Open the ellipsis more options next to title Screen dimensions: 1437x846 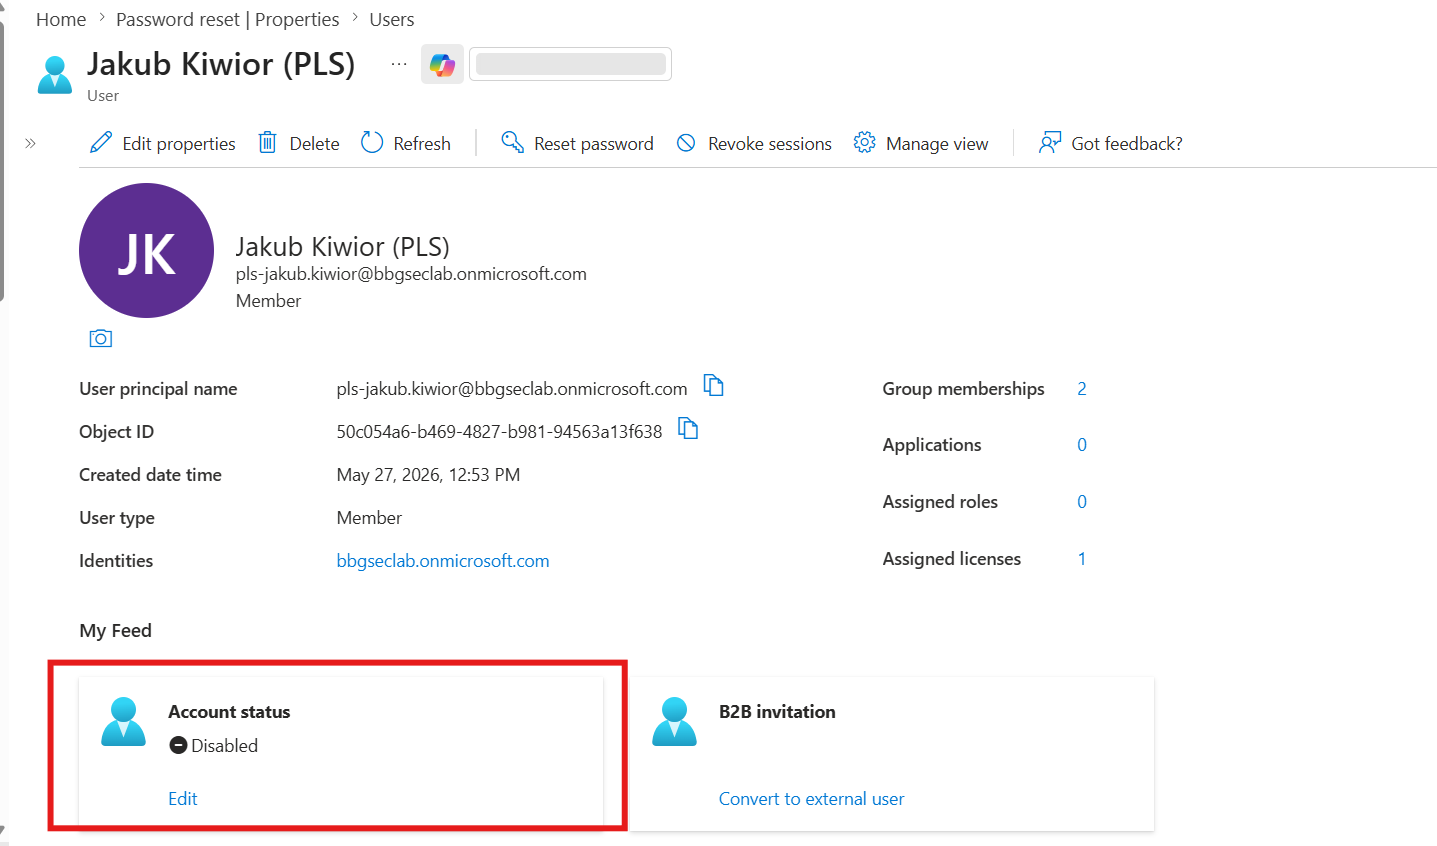(x=399, y=65)
